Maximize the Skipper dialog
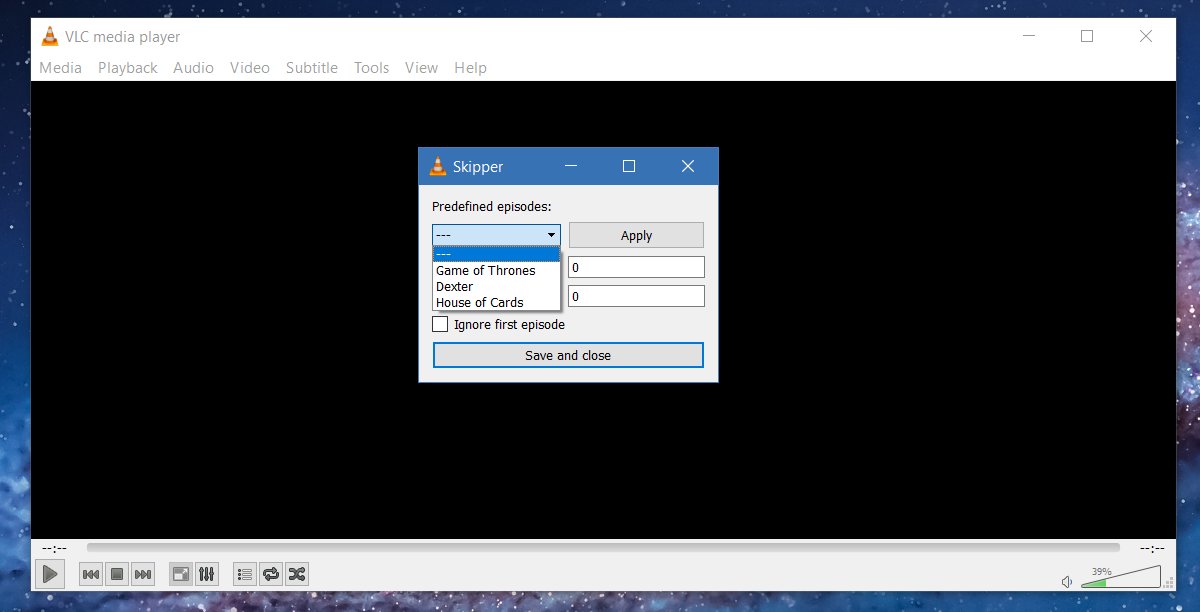The image size is (1200, 612). (629, 166)
